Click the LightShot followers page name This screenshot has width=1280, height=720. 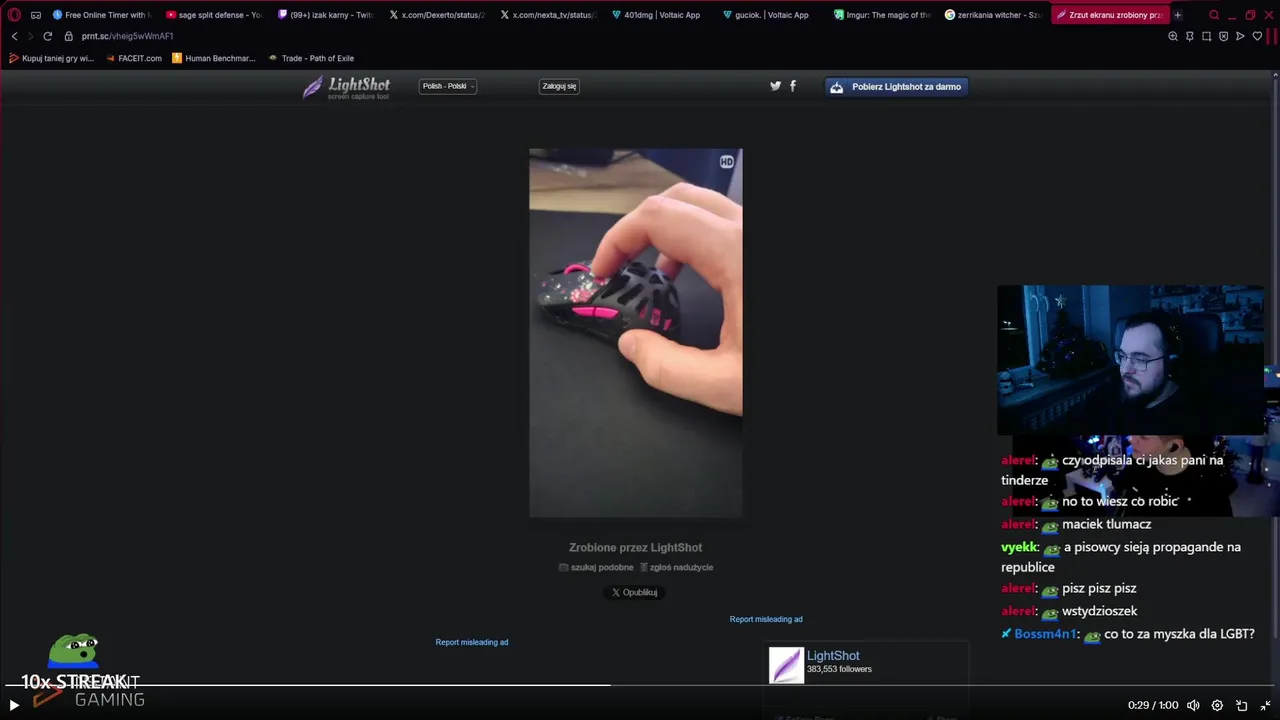coord(833,656)
